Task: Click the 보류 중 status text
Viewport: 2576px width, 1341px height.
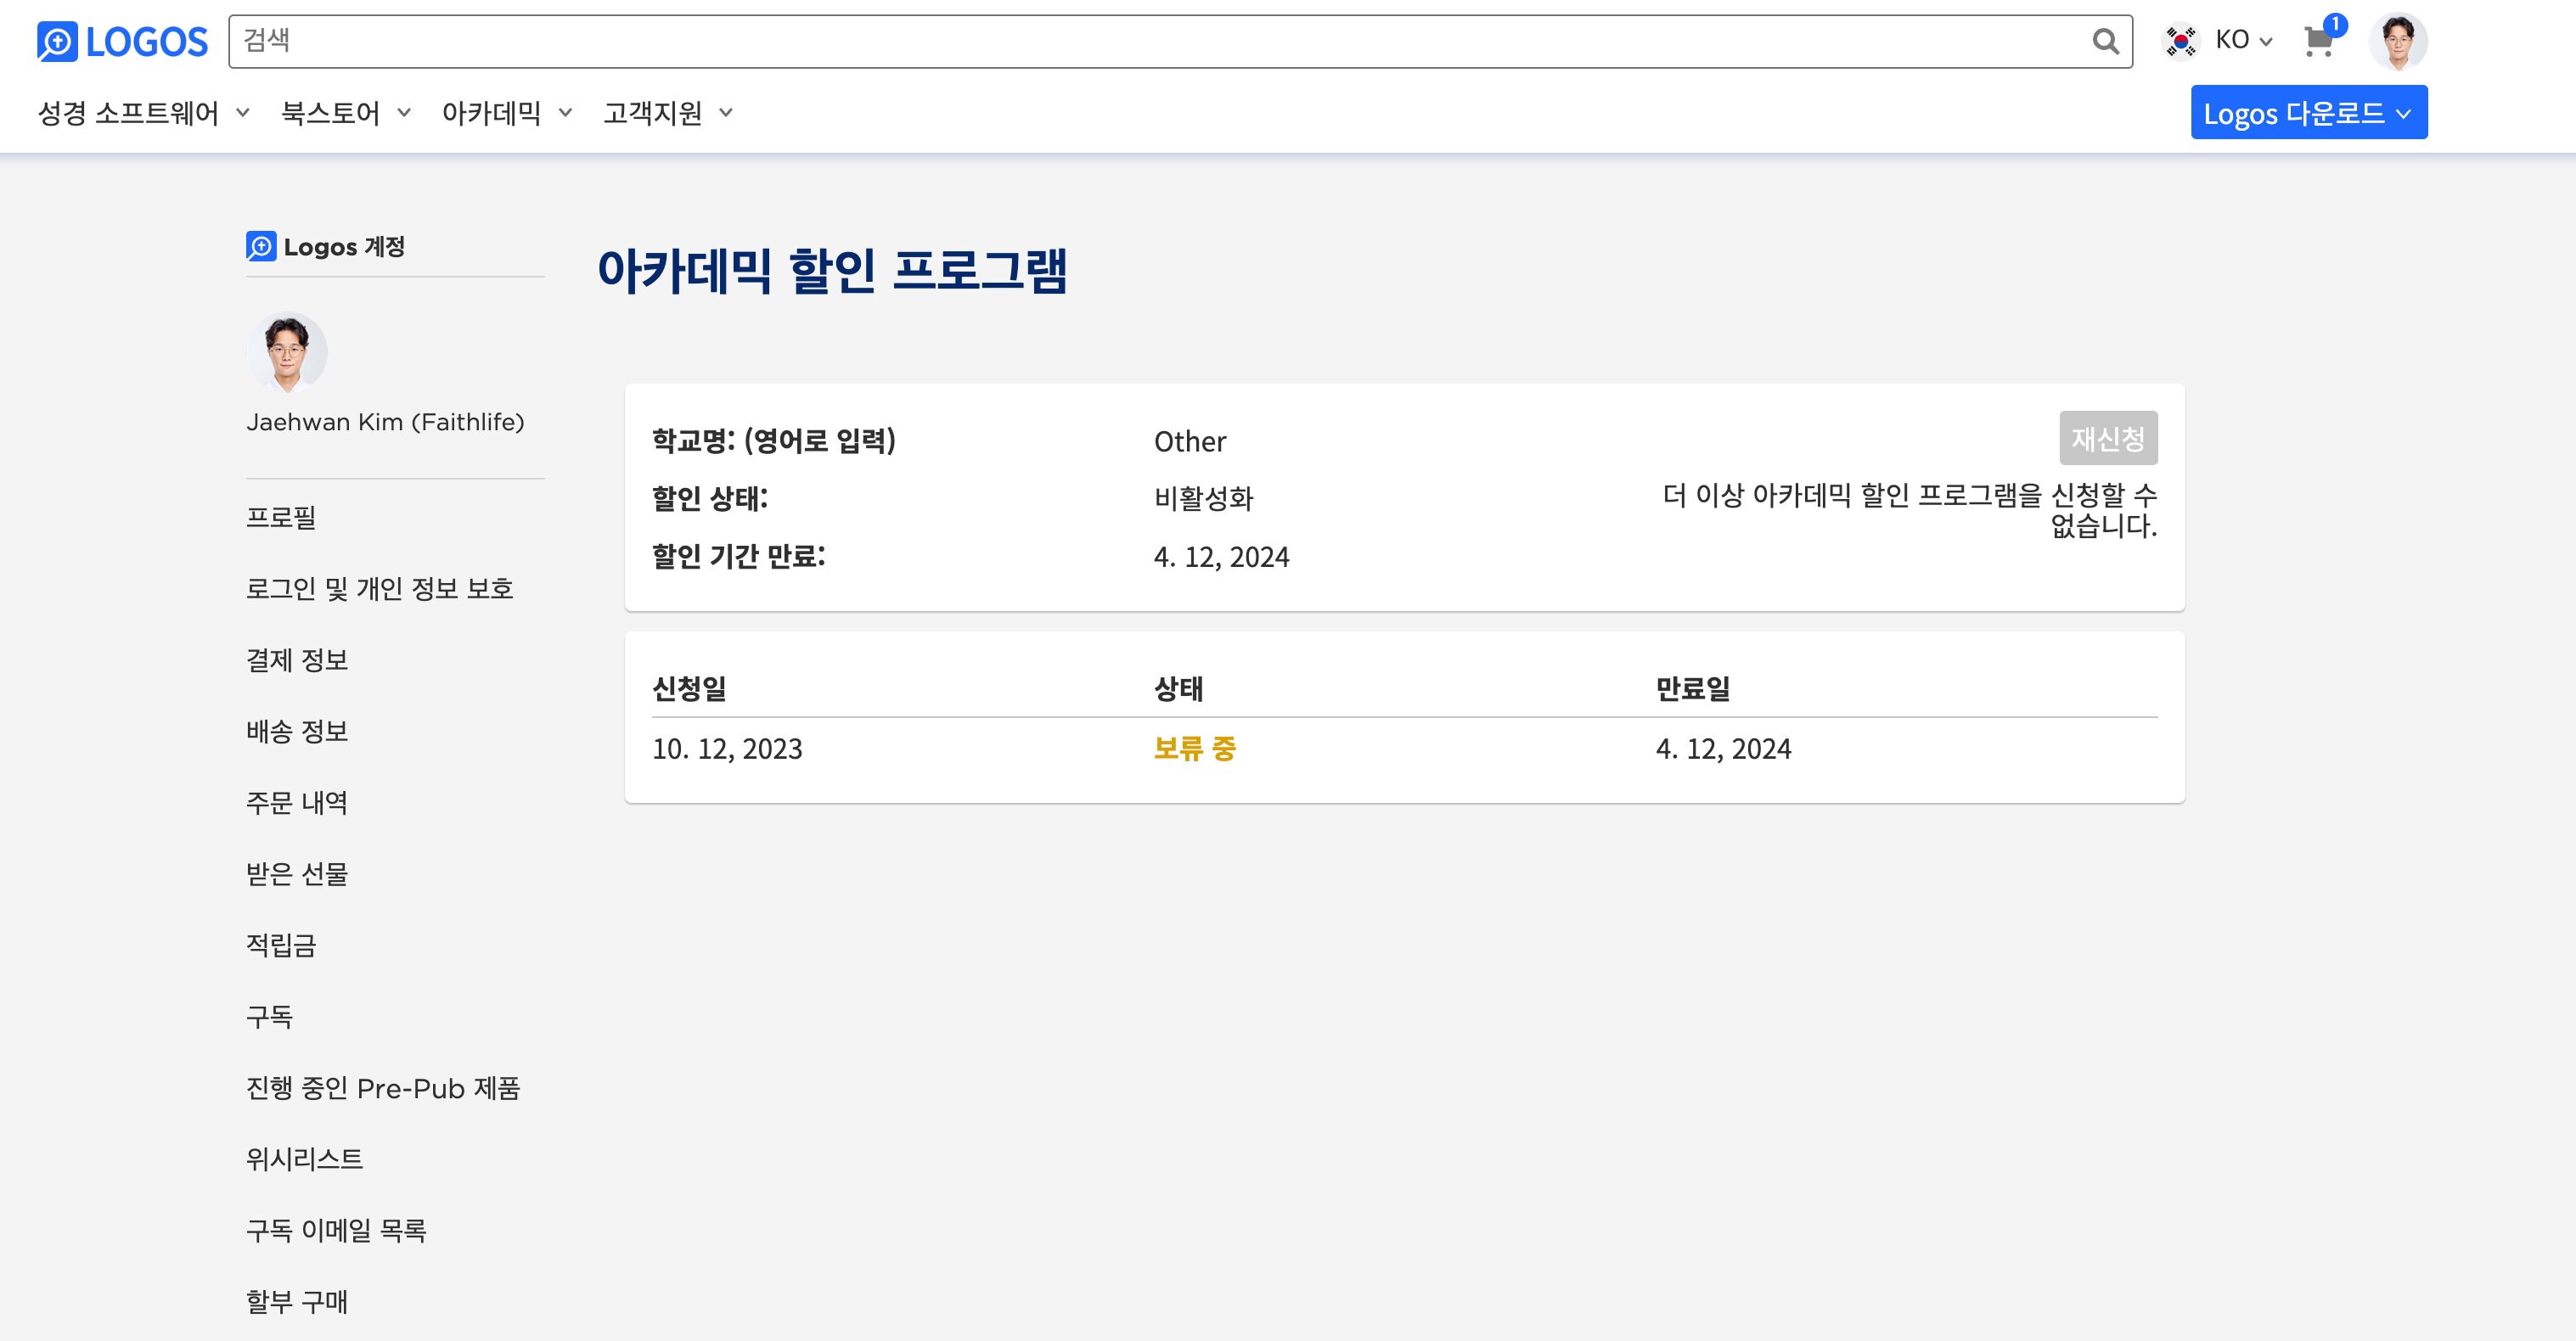Action: tap(1195, 748)
